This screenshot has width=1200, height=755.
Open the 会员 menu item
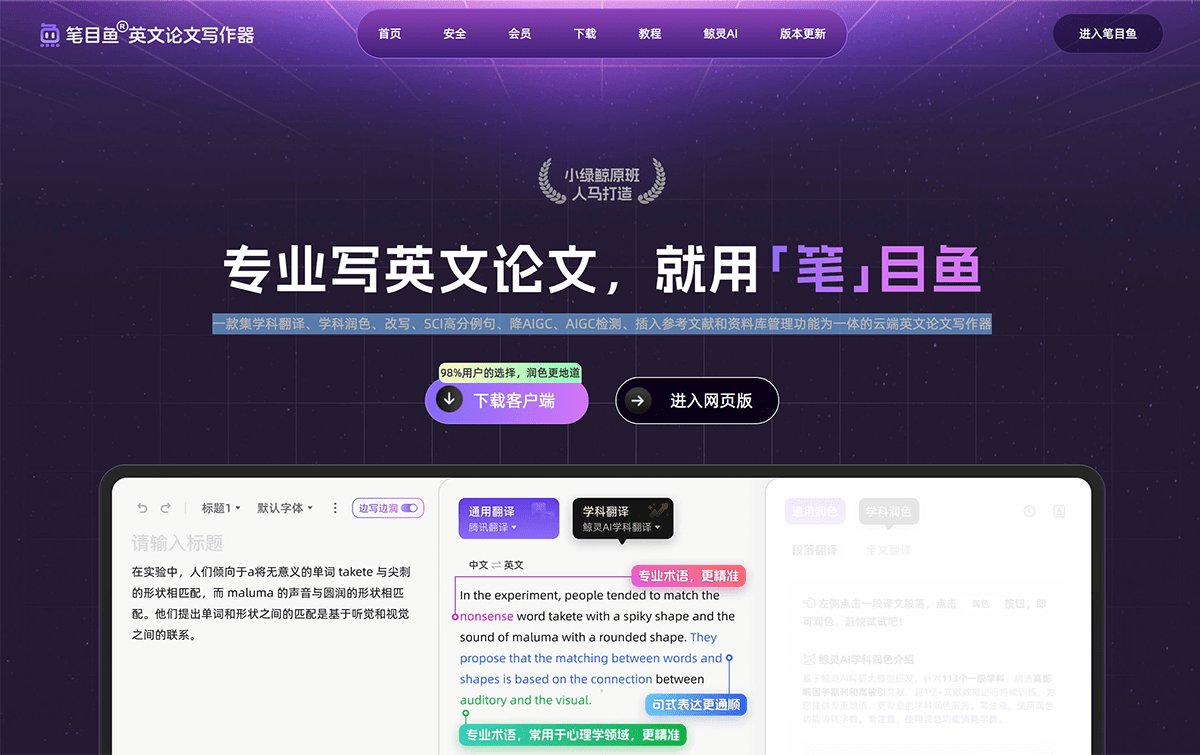click(x=519, y=33)
